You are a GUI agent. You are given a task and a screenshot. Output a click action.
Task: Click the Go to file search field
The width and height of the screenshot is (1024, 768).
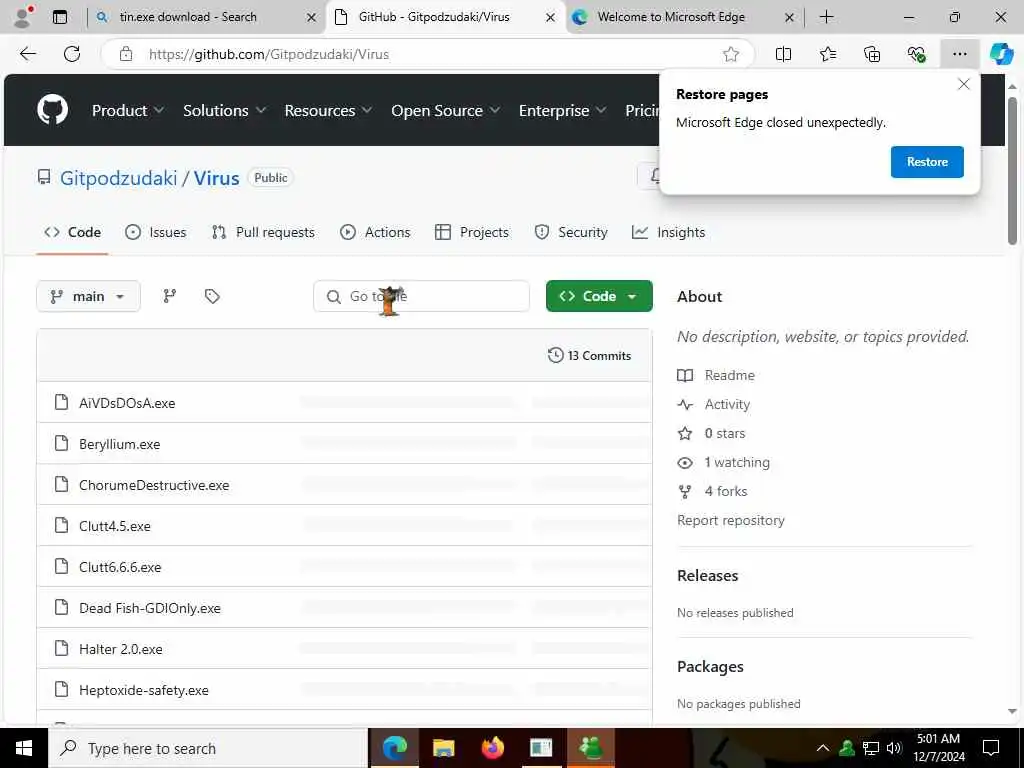[421, 296]
